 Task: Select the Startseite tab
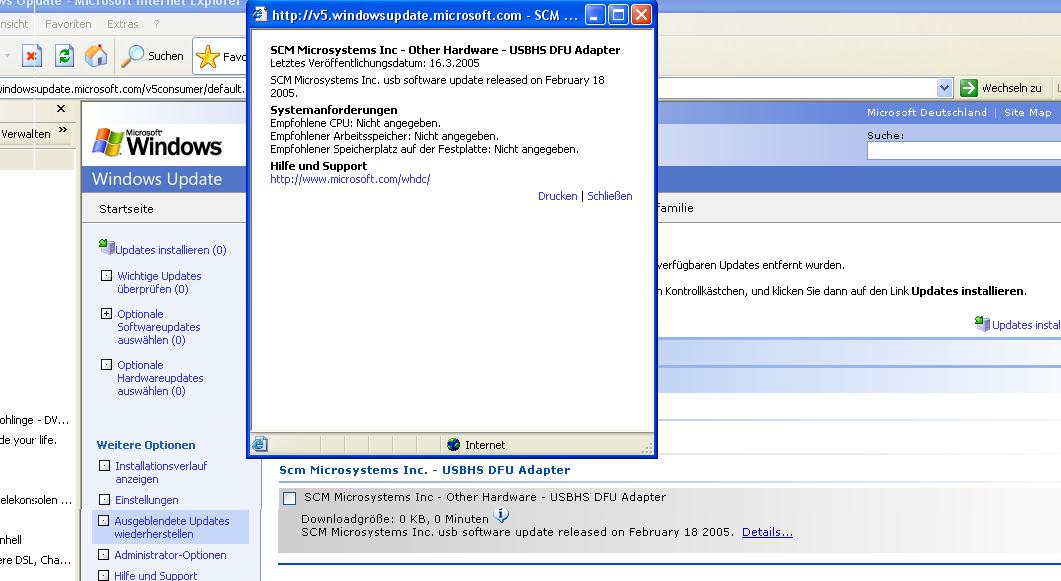click(127, 209)
